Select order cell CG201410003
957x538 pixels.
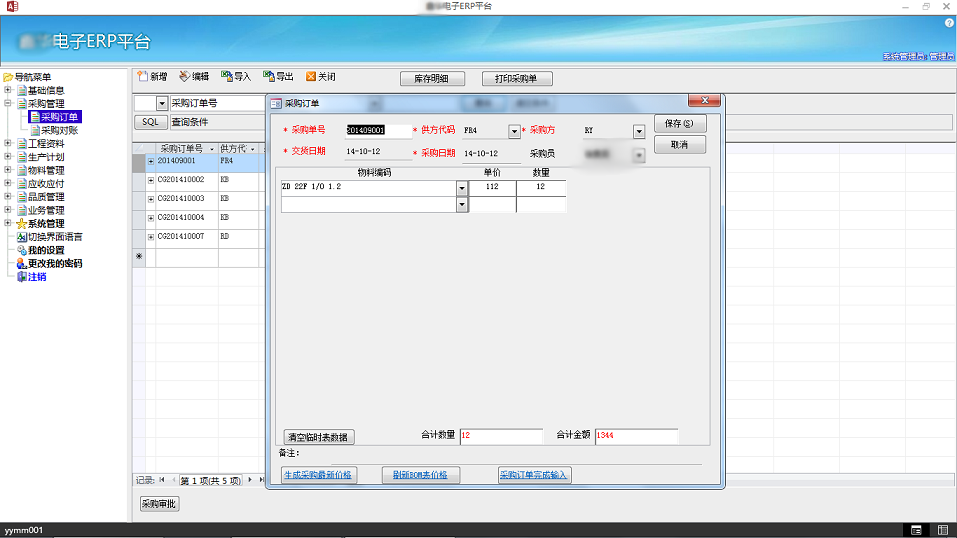pyautogui.click(x=187, y=199)
